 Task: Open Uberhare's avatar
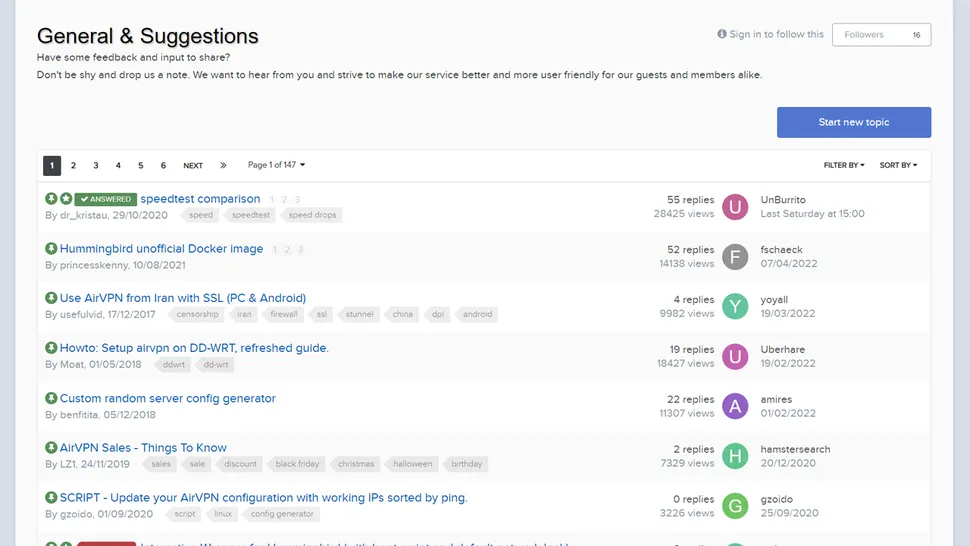pos(735,356)
